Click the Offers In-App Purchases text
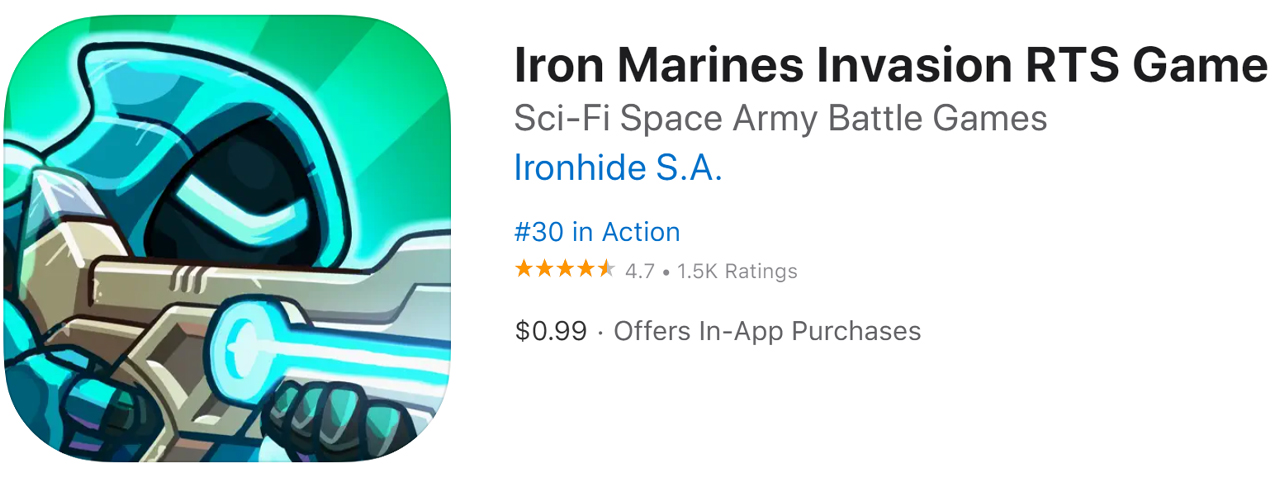Viewport: 1280px width, 477px height. [x=767, y=331]
